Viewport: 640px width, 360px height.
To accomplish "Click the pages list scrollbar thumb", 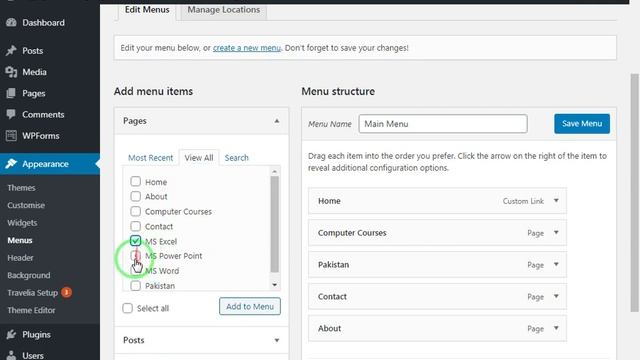I will coord(275,224).
